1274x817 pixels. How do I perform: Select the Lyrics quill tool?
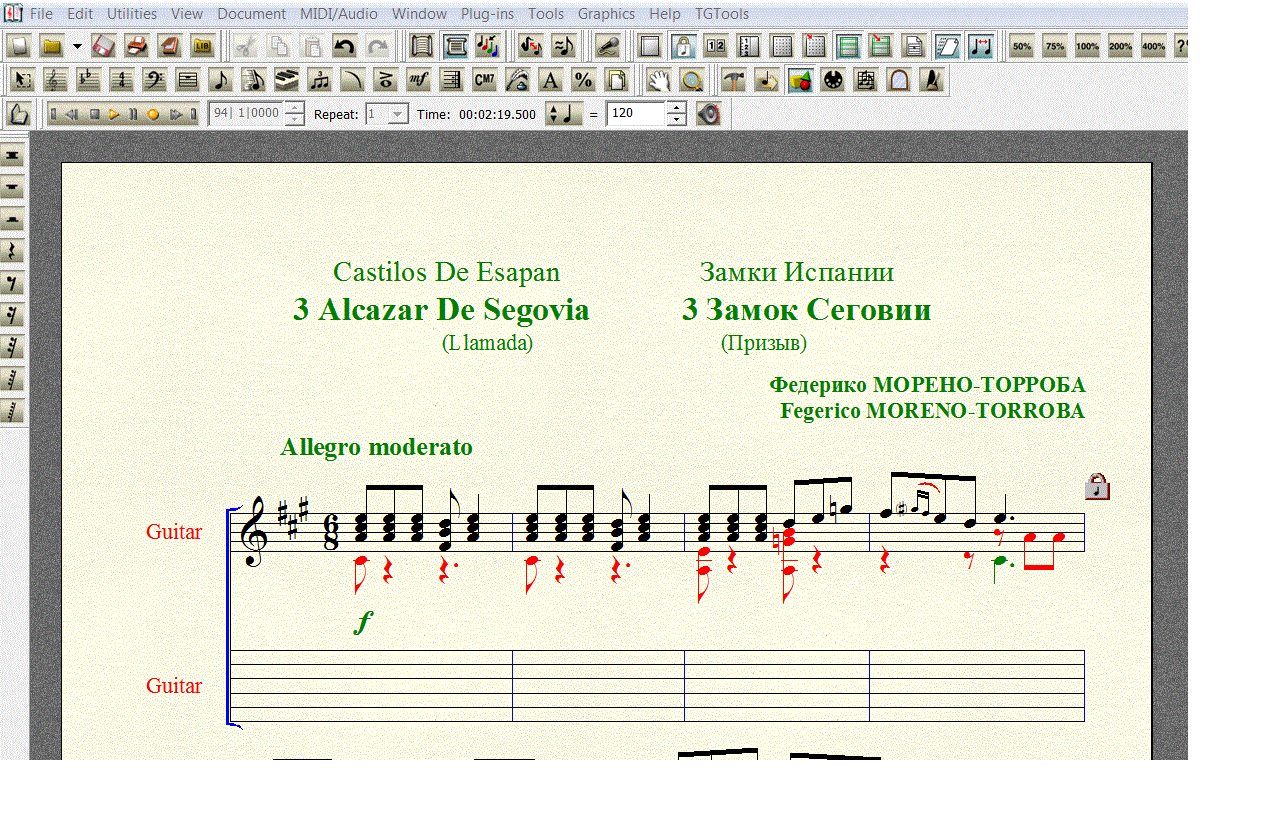(x=518, y=80)
